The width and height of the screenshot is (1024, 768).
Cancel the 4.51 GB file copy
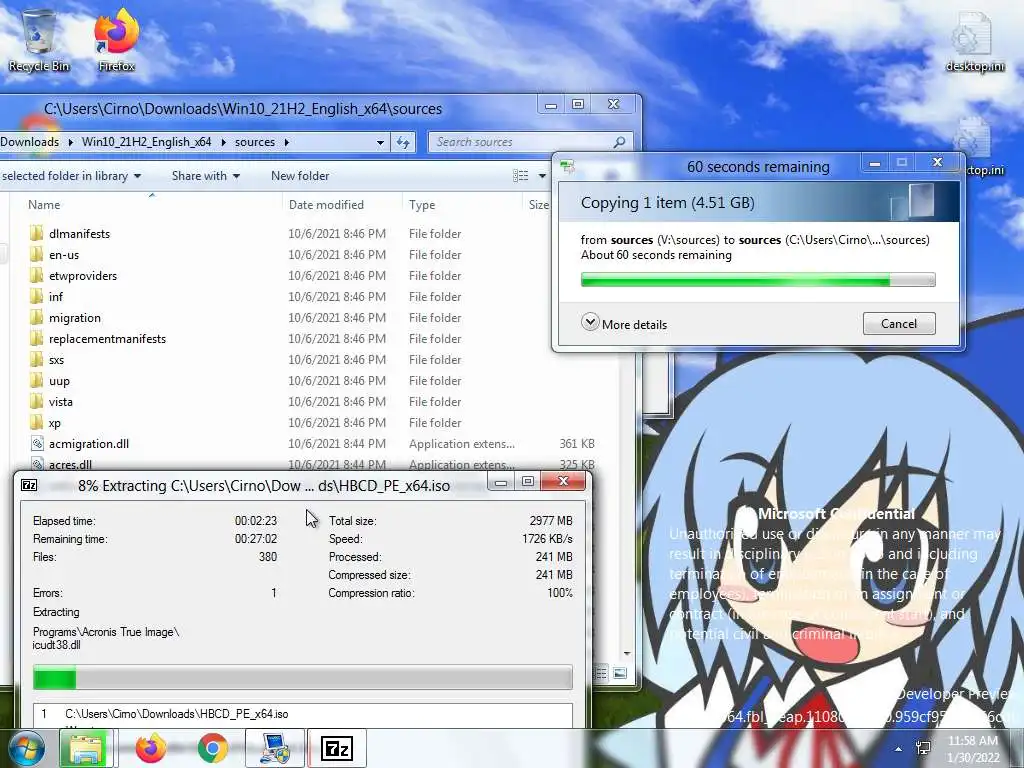(899, 323)
